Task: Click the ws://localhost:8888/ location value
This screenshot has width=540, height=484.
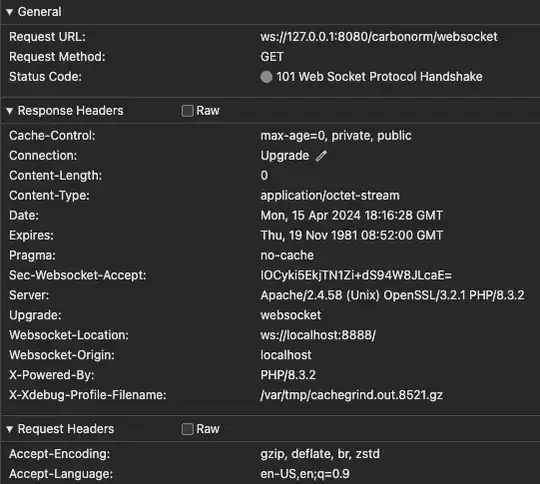Action: tap(318, 335)
